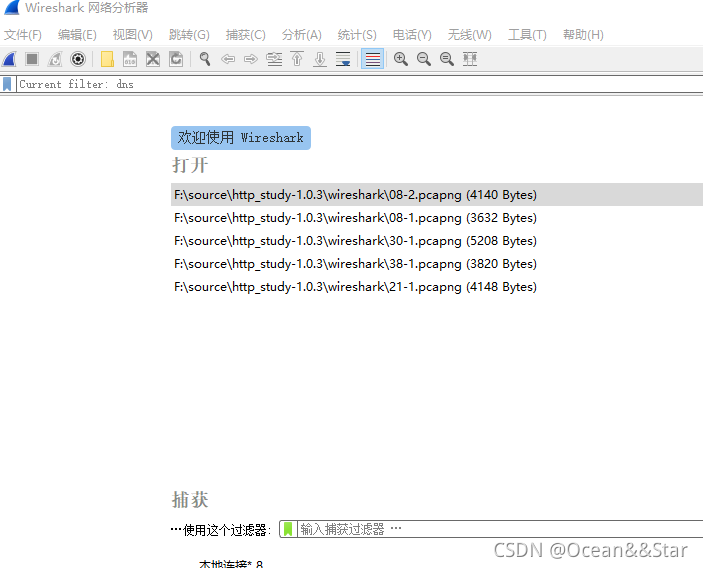Open the 编辑(E) menu
This screenshot has width=703, height=568.
coord(77,35)
